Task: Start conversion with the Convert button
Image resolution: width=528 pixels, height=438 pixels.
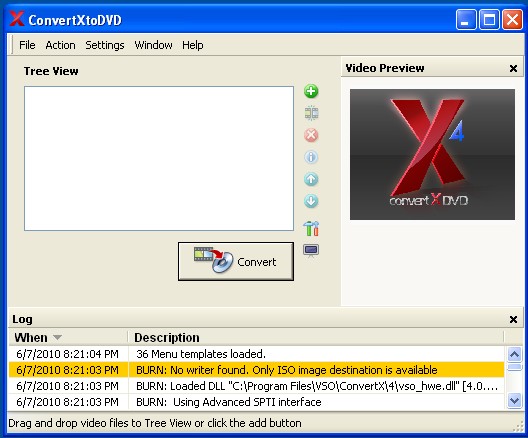Action: pyautogui.click(x=236, y=261)
